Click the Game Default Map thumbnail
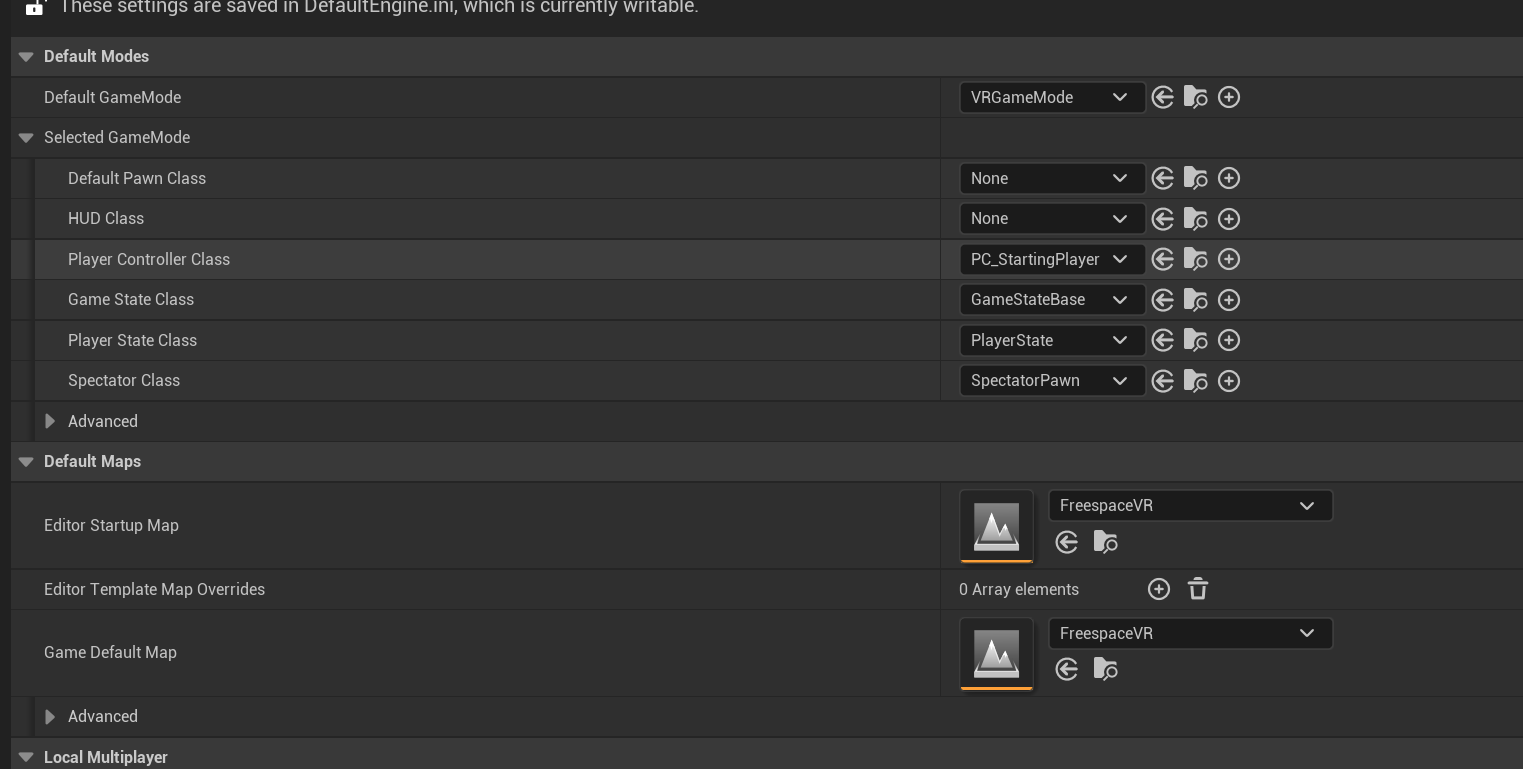This screenshot has height=769, width=1523. tap(996, 654)
